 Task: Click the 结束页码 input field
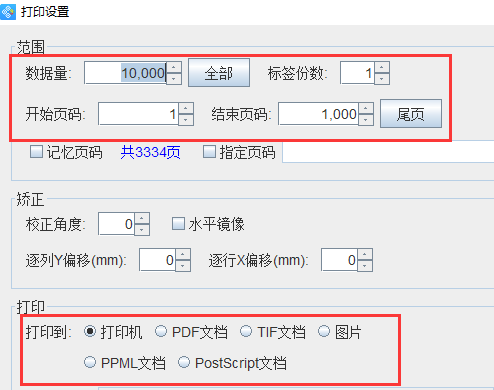coord(319,114)
